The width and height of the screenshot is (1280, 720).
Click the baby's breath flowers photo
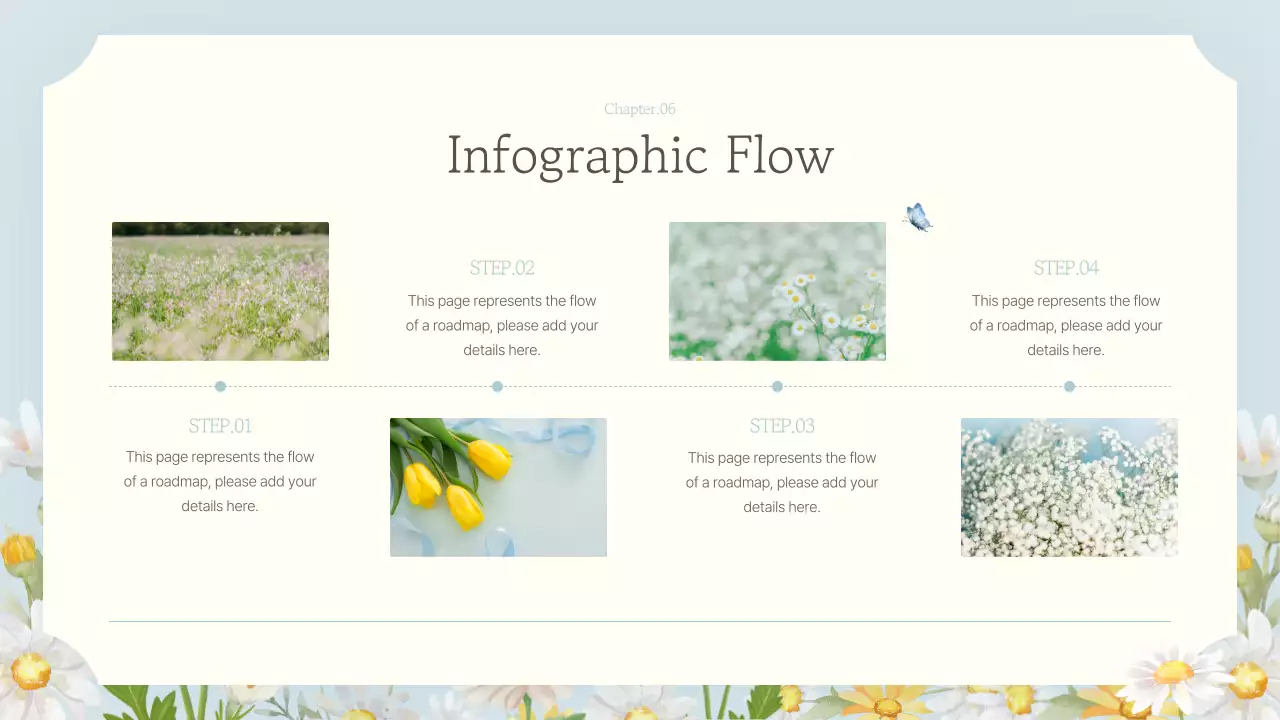(1069, 487)
